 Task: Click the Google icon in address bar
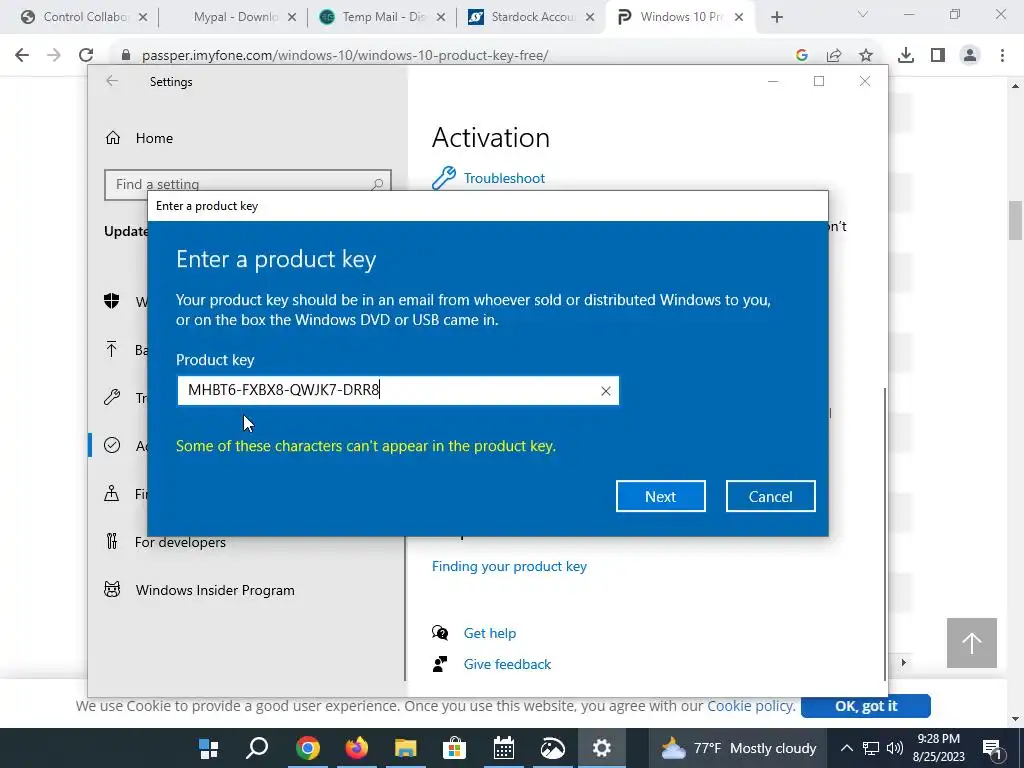click(802, 56)
